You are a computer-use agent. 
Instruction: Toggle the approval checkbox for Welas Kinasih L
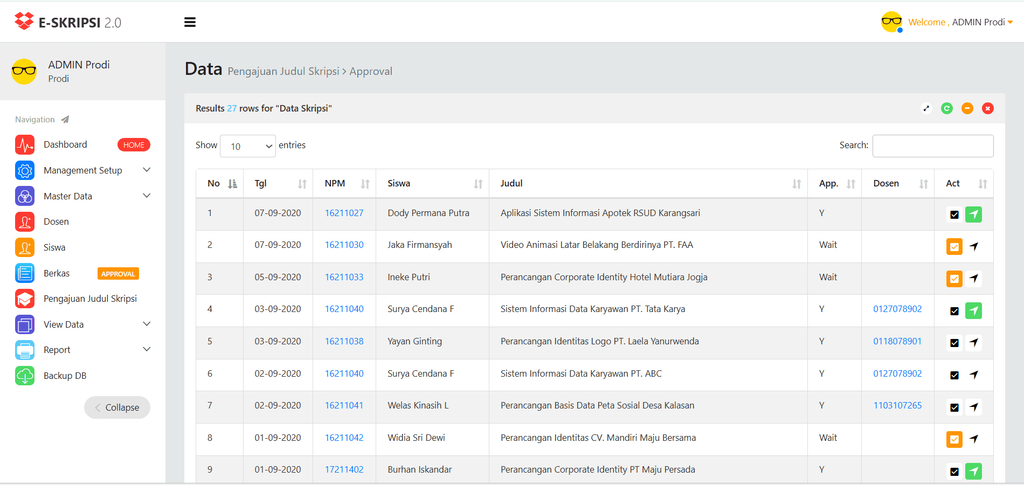click(954, 407)
